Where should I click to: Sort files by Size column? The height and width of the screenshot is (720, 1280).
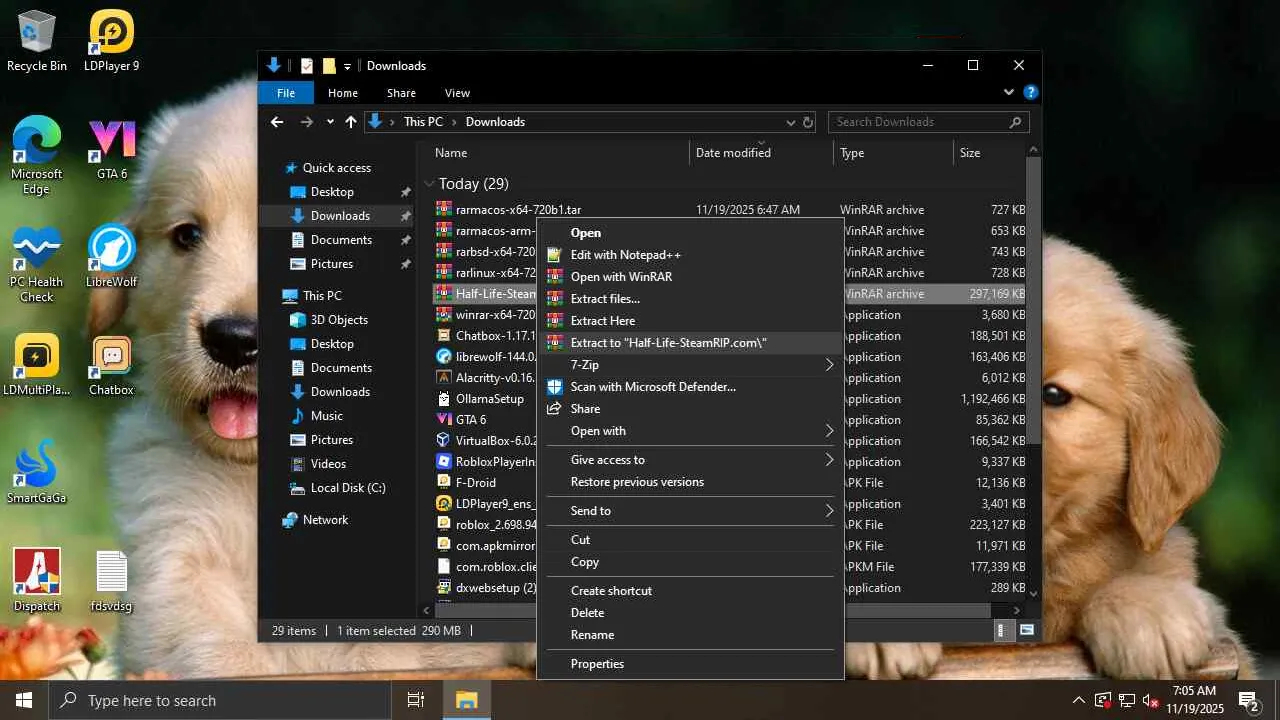pos(990,153)
